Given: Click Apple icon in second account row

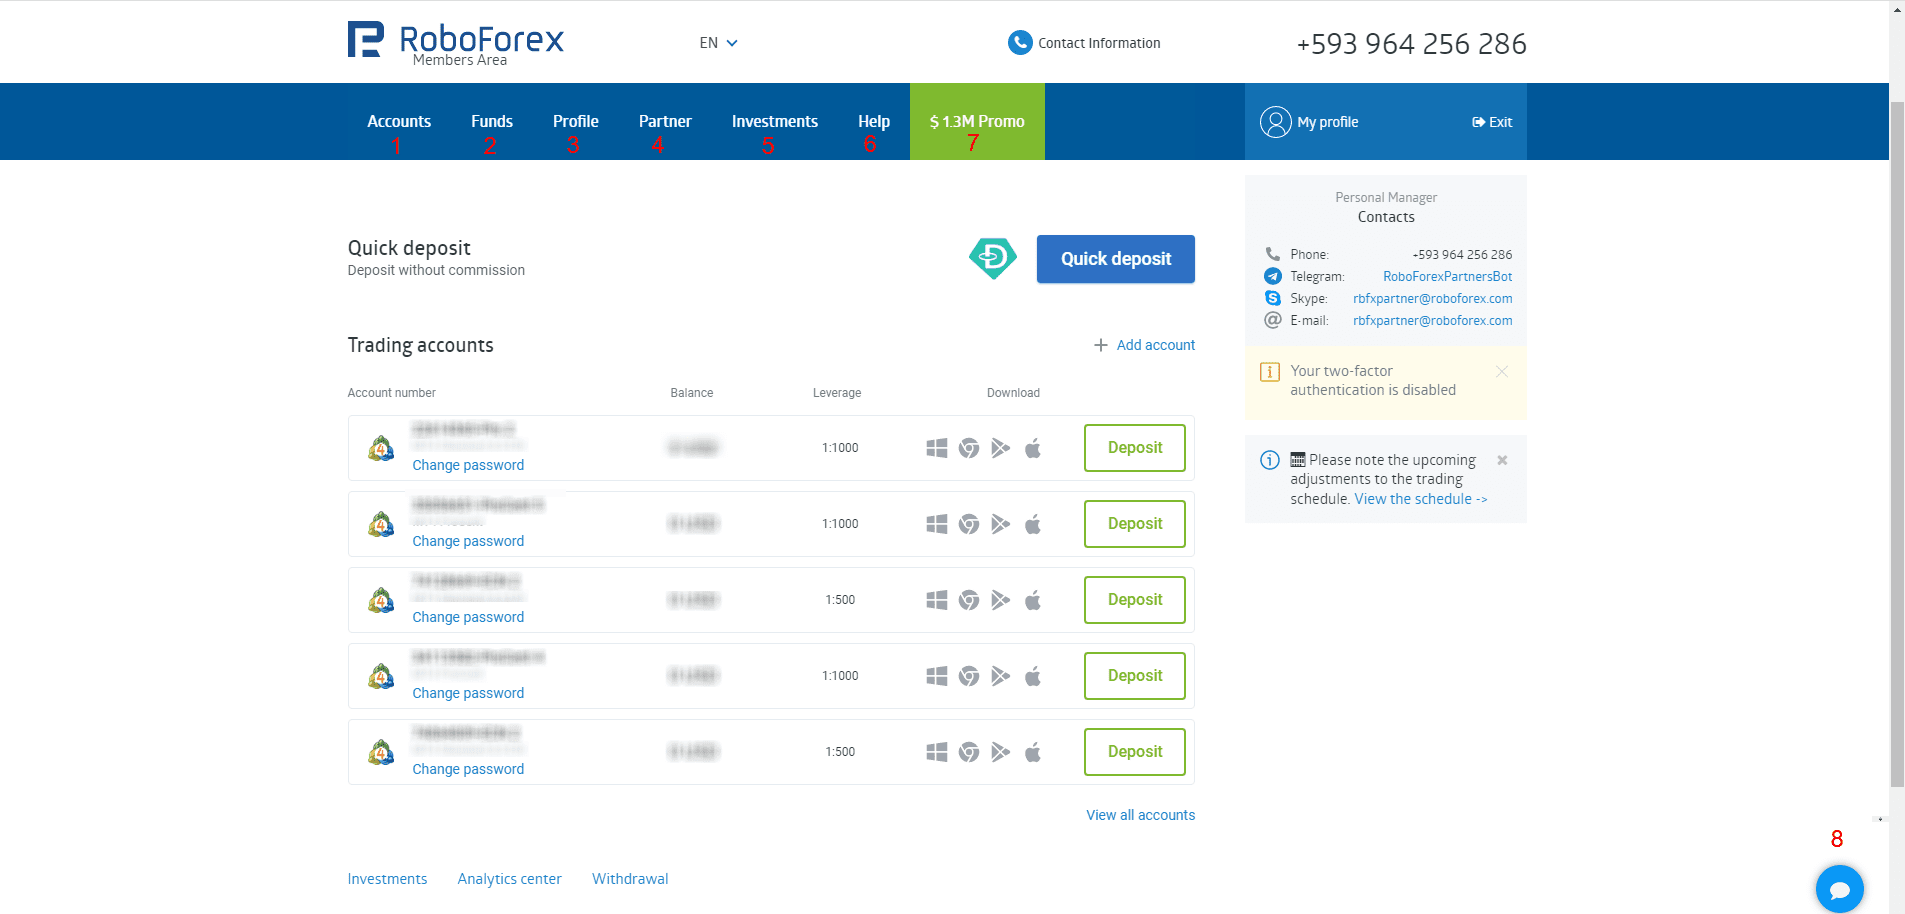Looking at the screenshot, I should pos(1033,524).
